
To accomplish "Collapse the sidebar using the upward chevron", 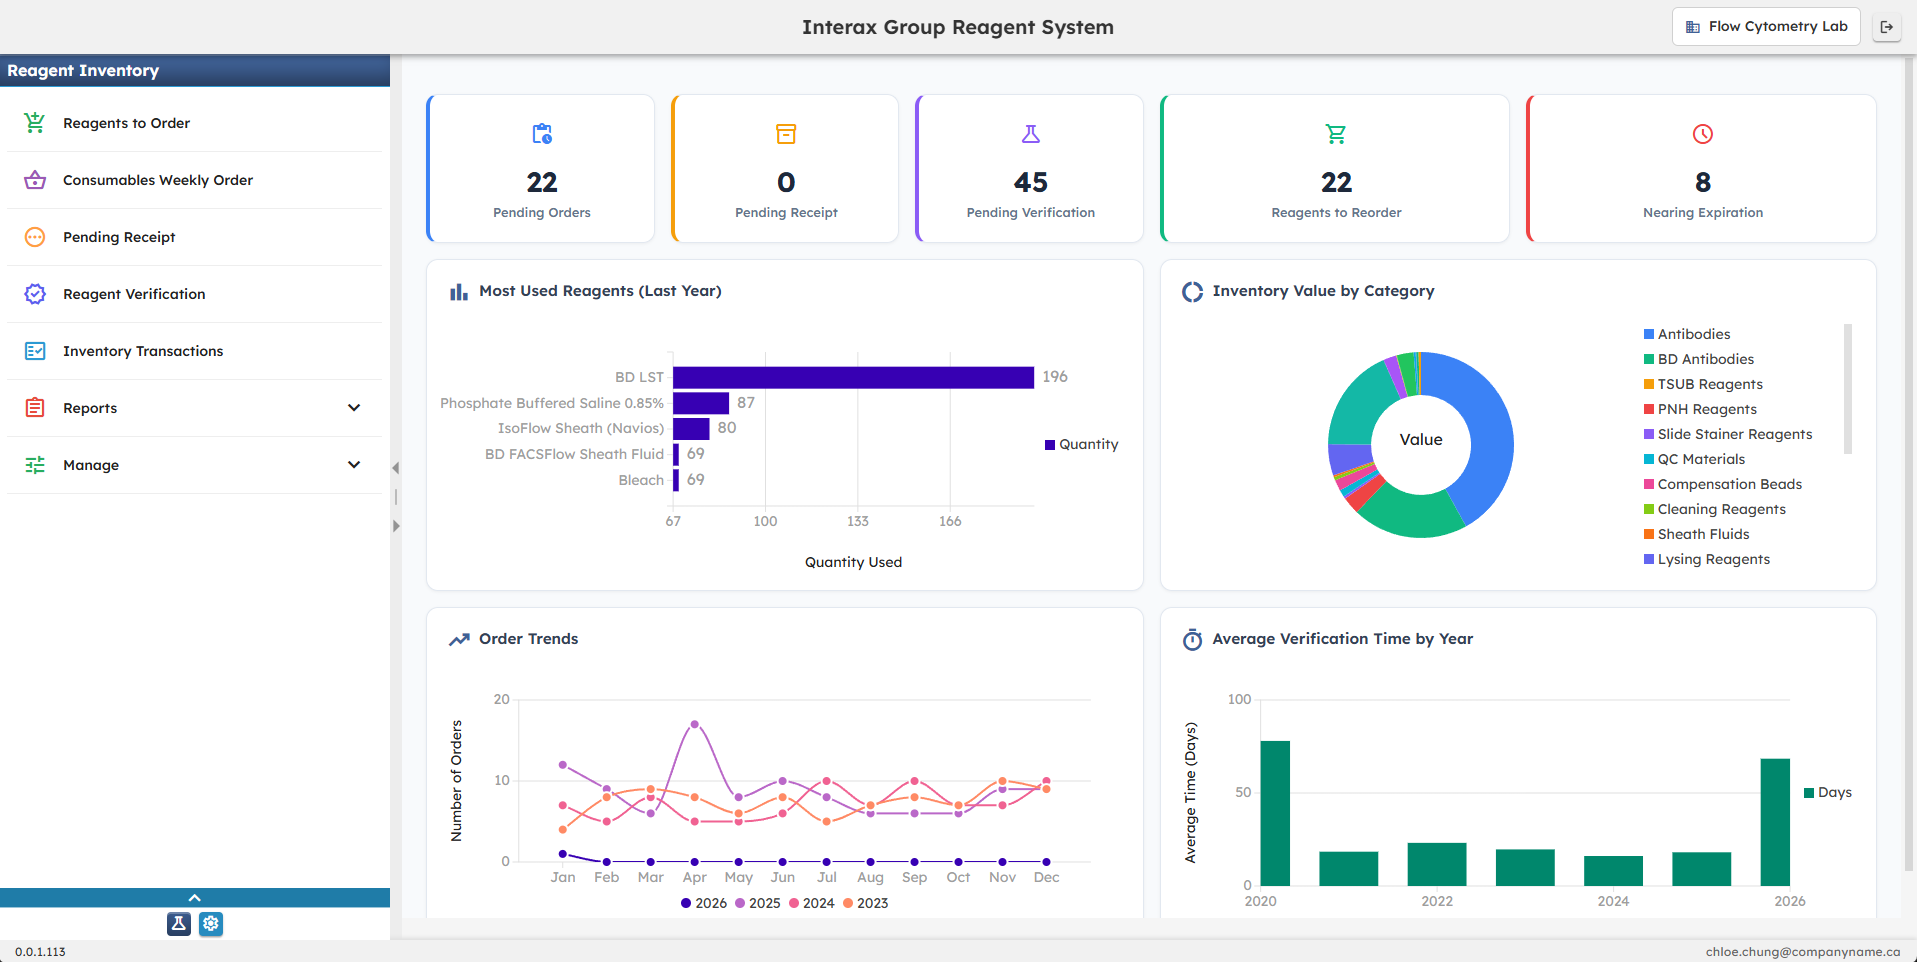I will pos(194,897).
